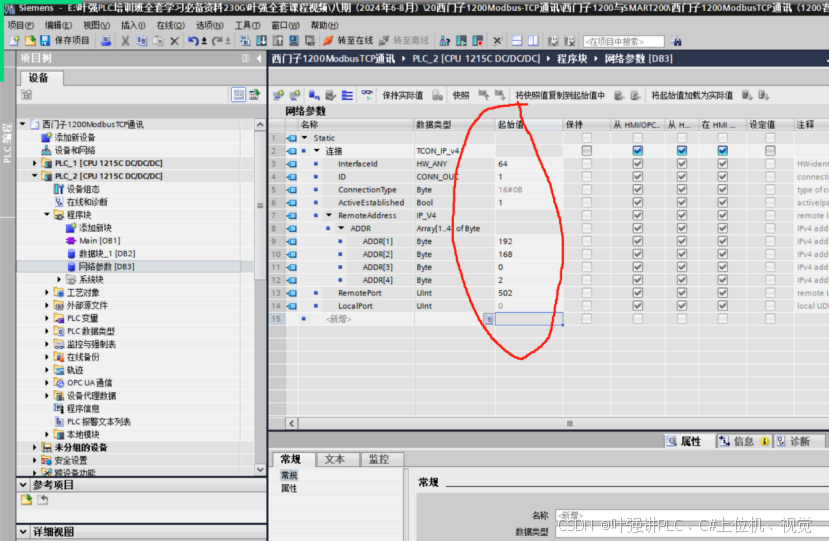The width and height of the screenshot is (829, 541).
Task: Toggle the Retain checkbox for the 连接 row
Action: (586, 151)
